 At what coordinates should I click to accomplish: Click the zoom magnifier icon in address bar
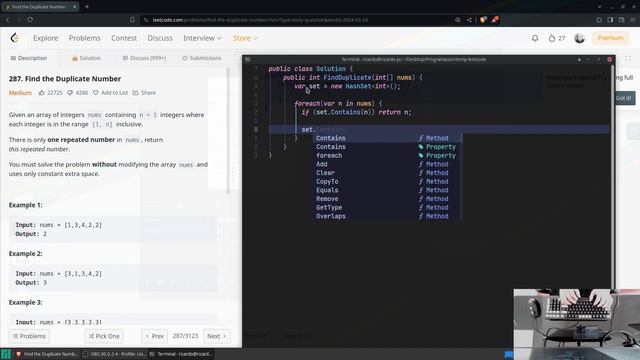[458, 20]
